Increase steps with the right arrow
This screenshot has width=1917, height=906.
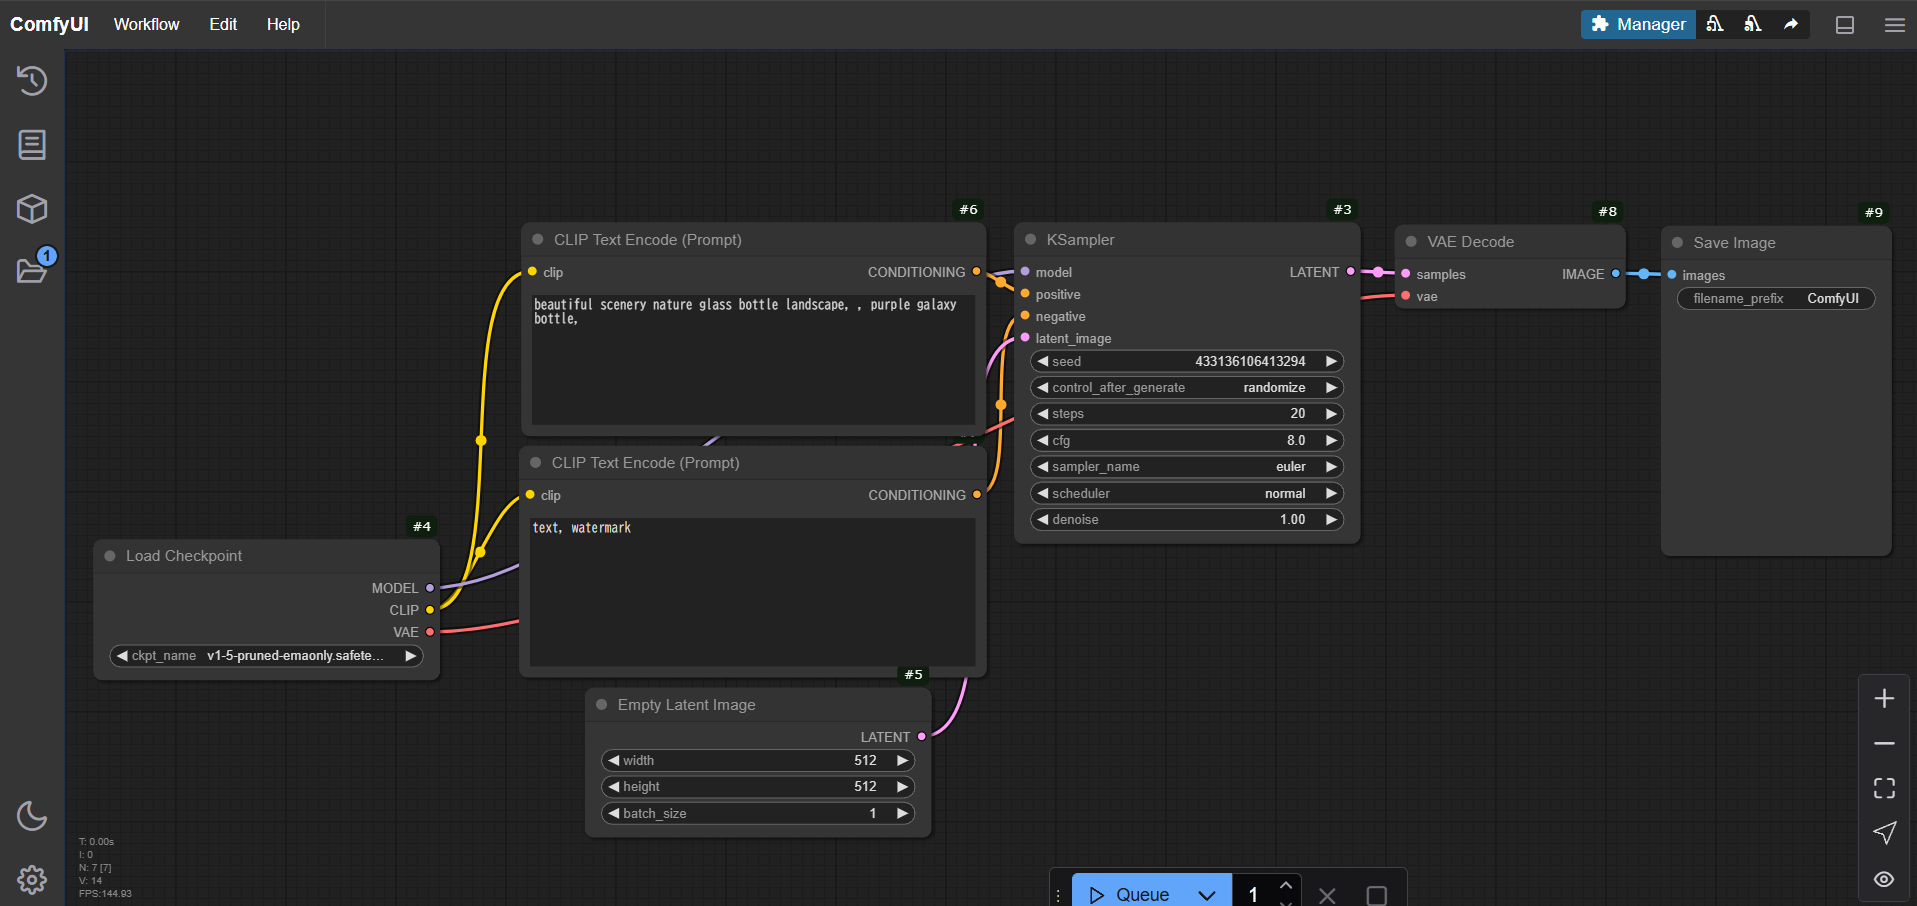(1331, 414)
